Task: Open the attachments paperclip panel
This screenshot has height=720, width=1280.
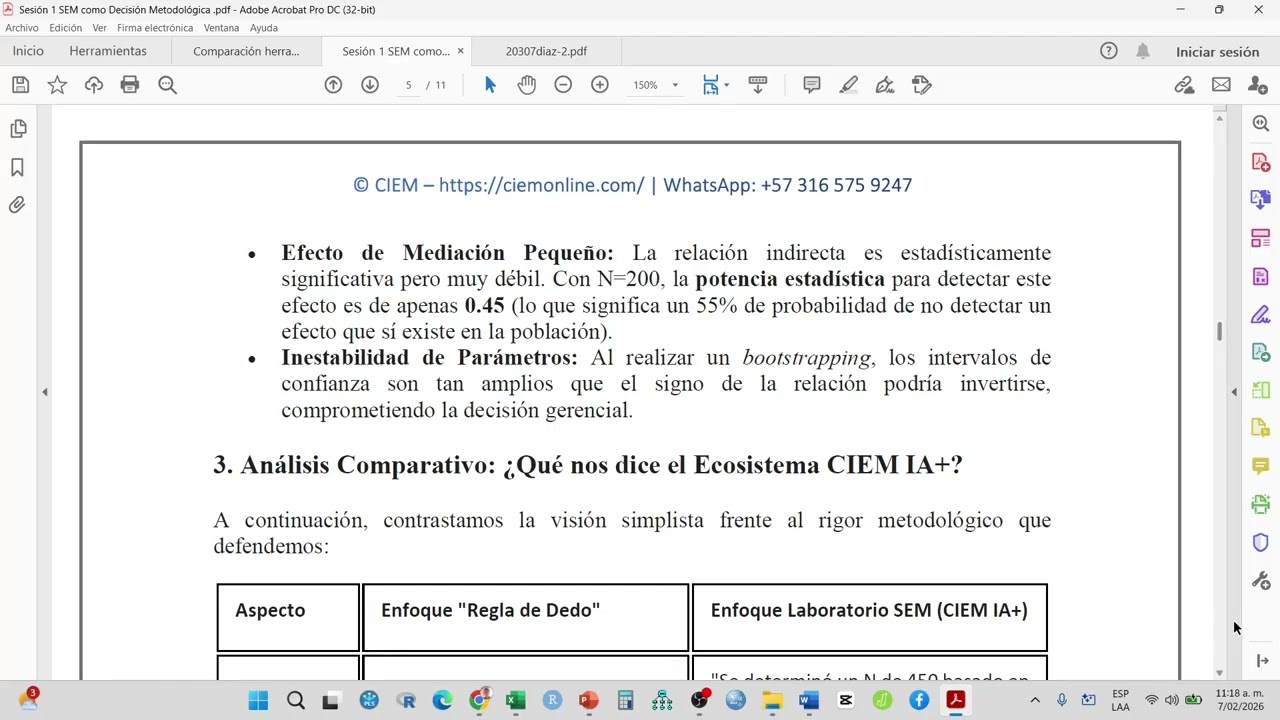Action: 17,205
